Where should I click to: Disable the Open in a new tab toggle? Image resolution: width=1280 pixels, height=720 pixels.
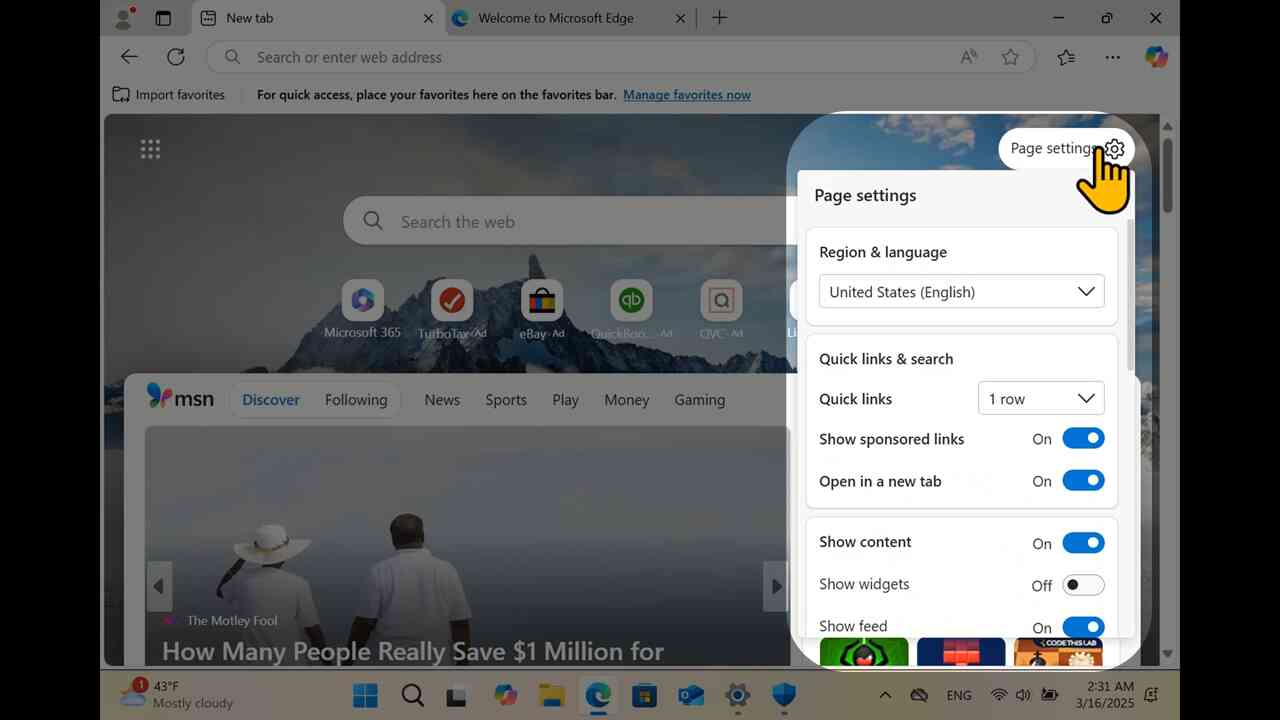coord(1083,480)
